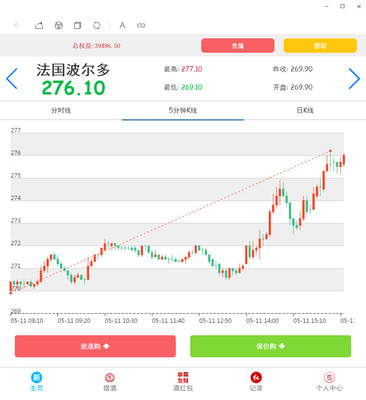
Task: Show the previous product with the left chevron
Action: coord(12,79)
